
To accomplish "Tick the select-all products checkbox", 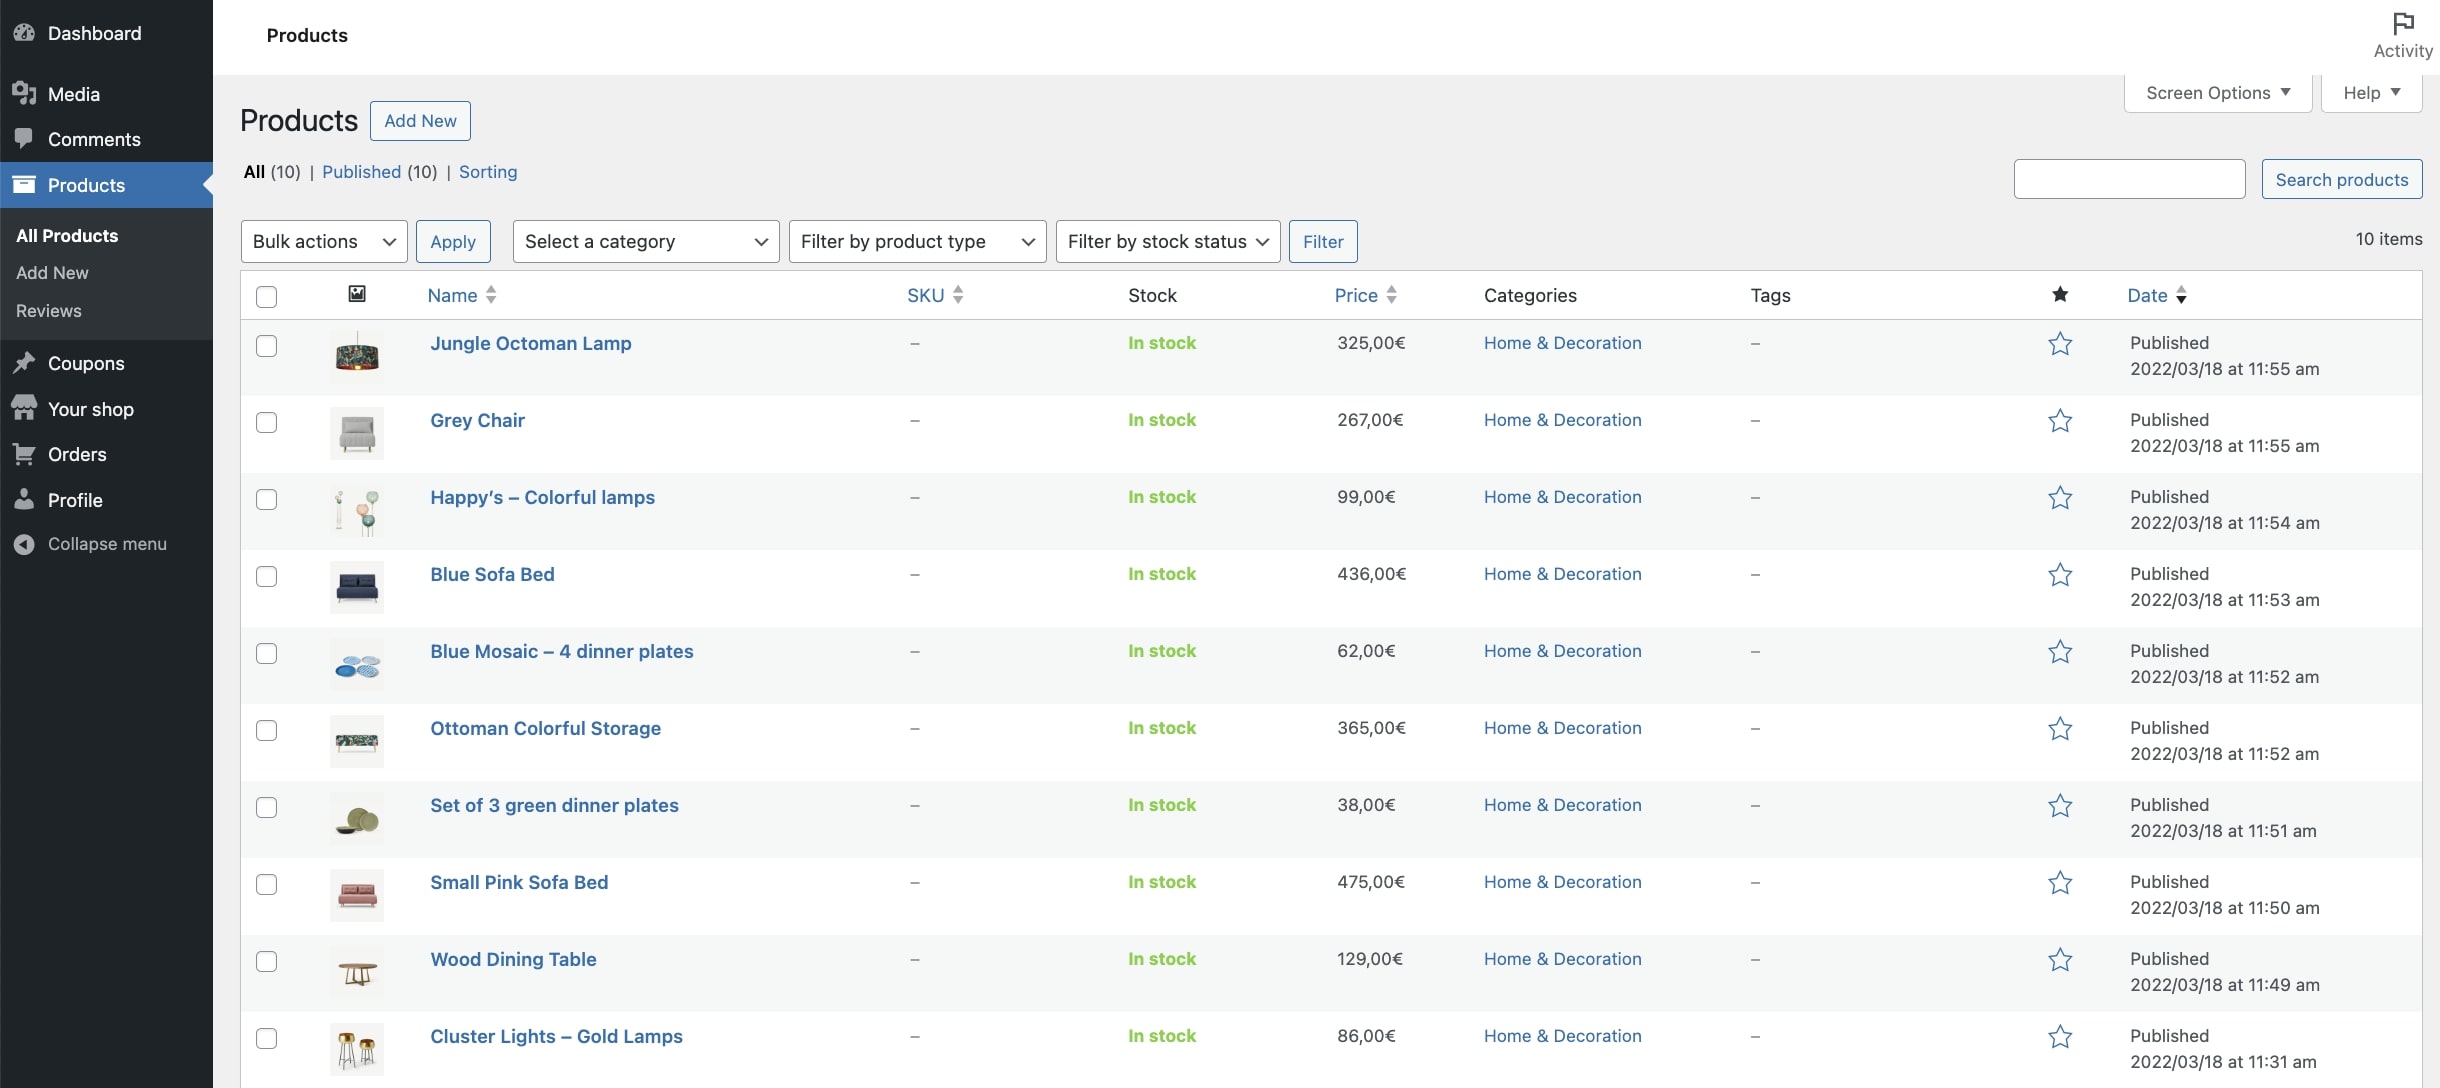I will pyautogui.click(x=266, y=297).
